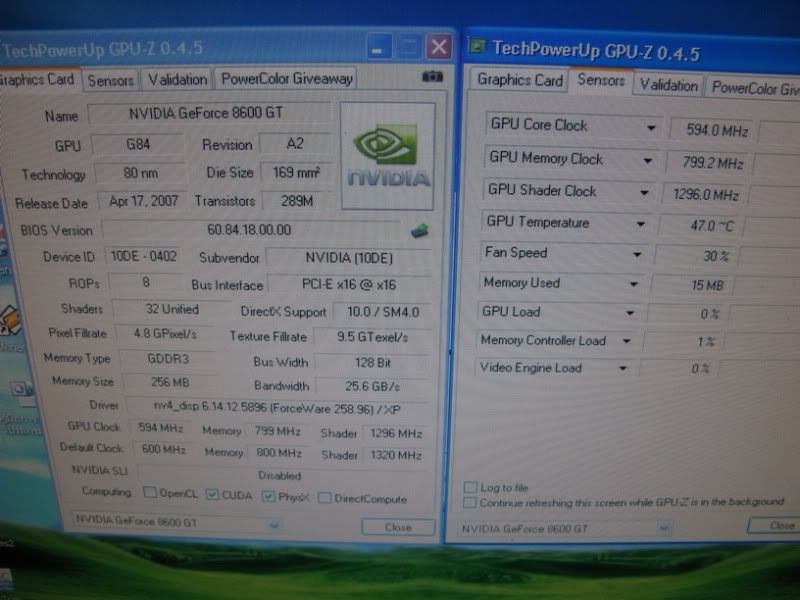This screenshot has height=600, width=800.
Task: Click the Device ID "10DE - 0402"
Action: pos(144,256)
